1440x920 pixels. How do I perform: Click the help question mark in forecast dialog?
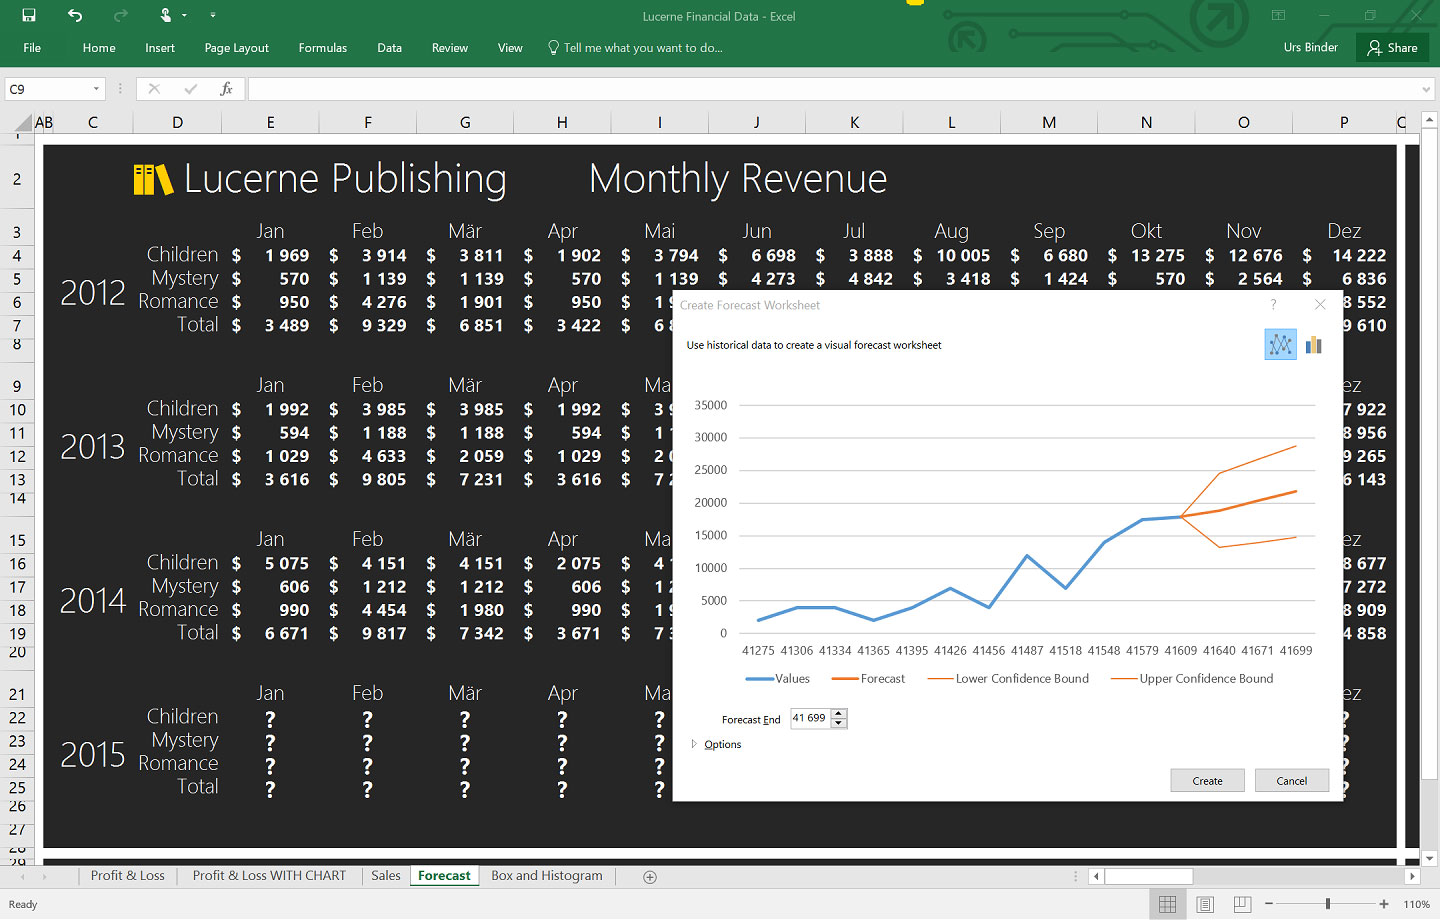point(1273,305)
